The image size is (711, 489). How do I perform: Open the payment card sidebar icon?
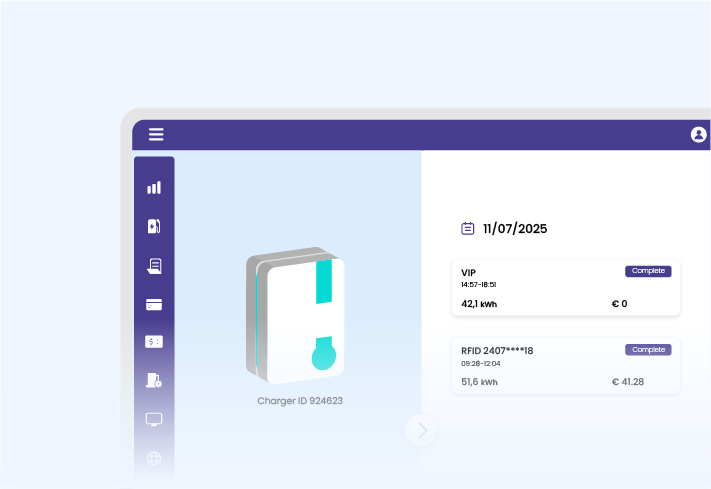154,304
